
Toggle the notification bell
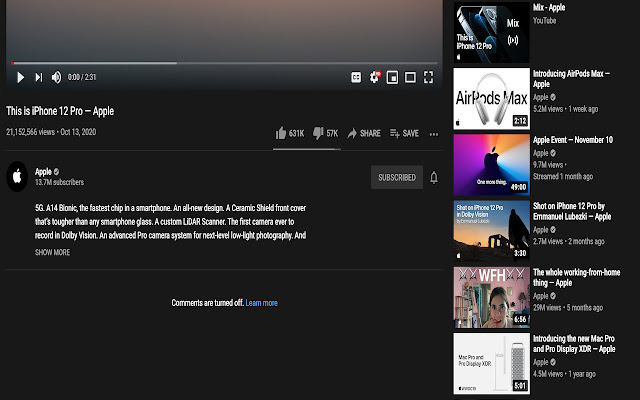[x=434, y=177]
